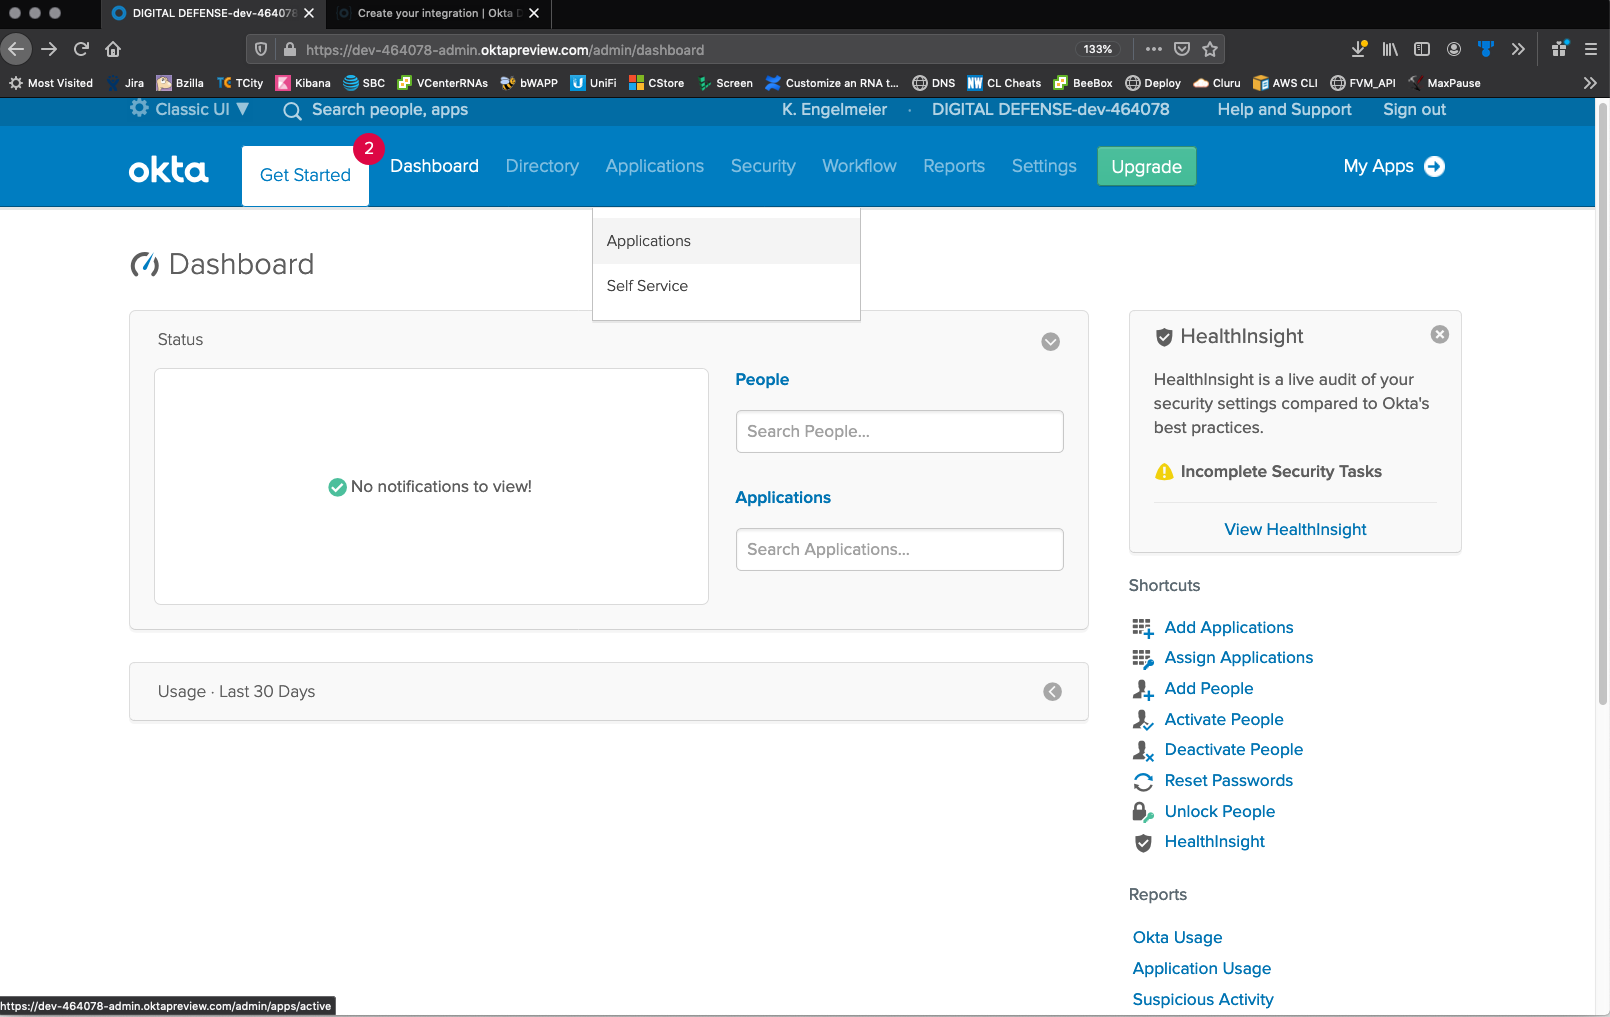Click the Search Applications input field
1610x1017 pixels.
(x=899, y=550)
